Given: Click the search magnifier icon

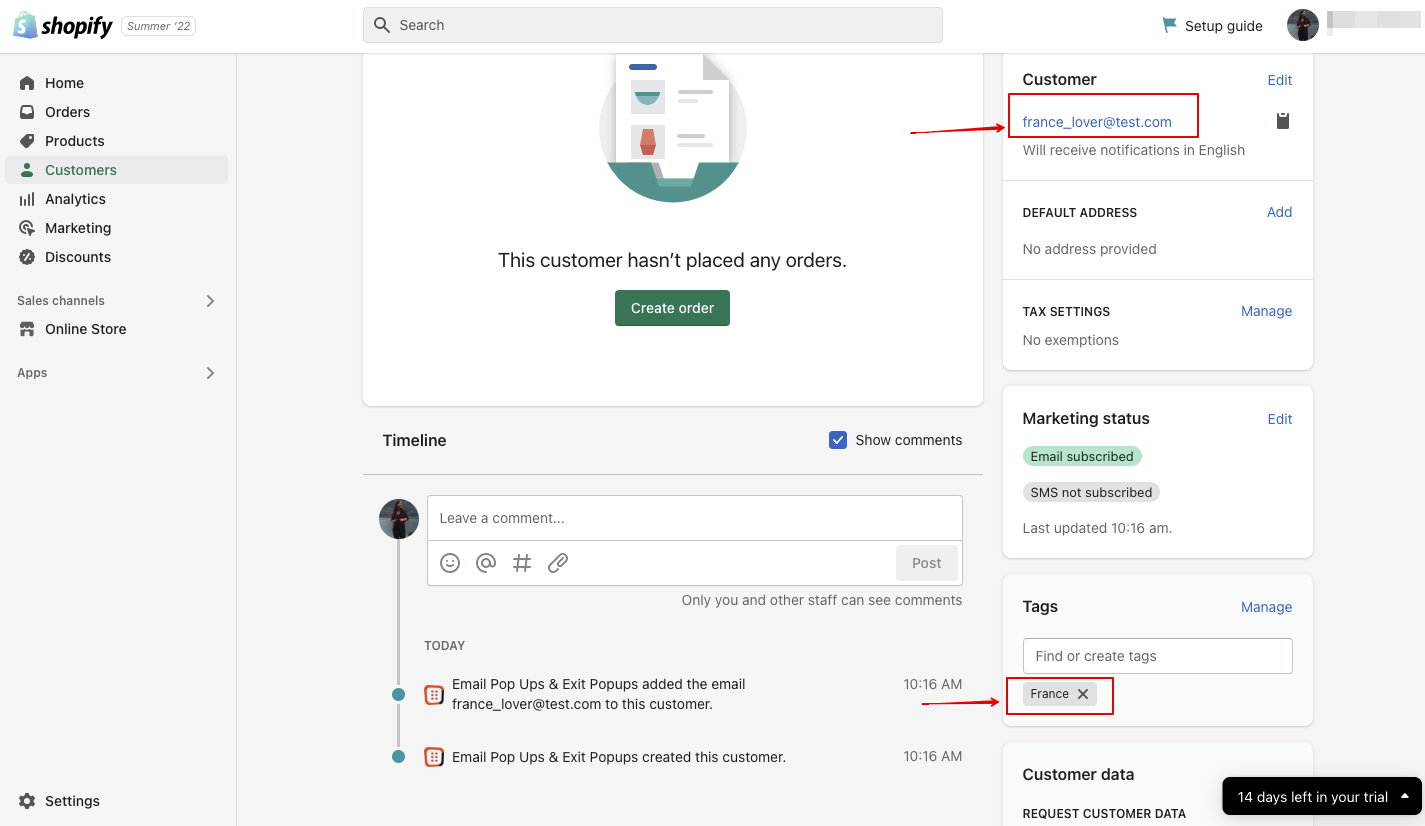Looking at the screenshot, I should click(x=381, y=25).
